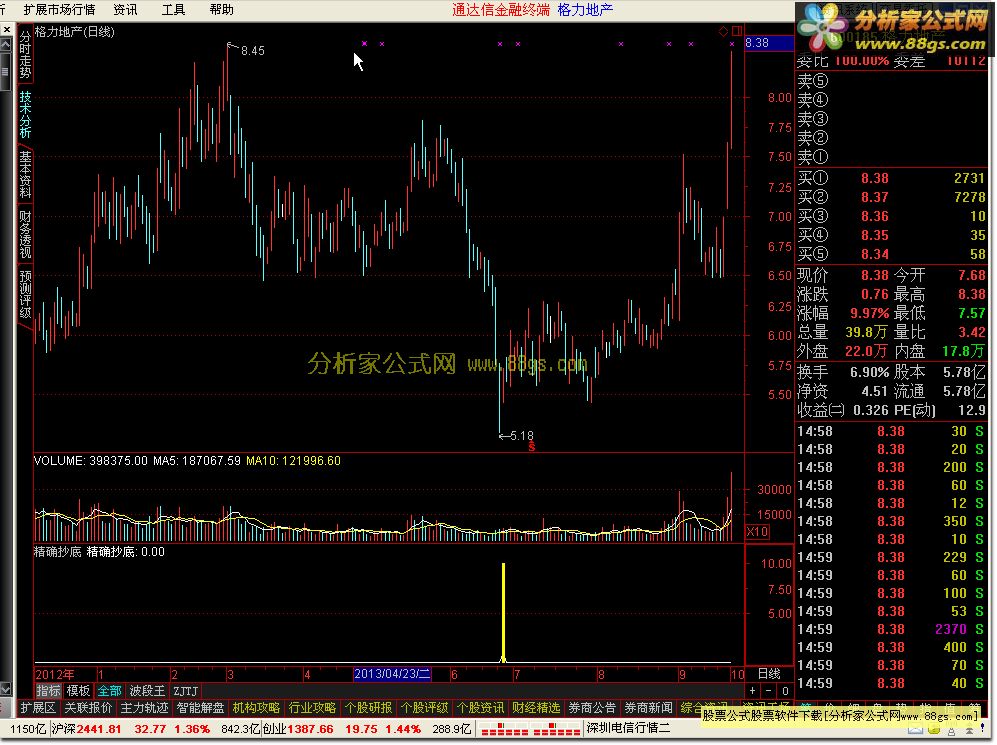This screenshot has width=997, height=745.
Task: Click the red $ marker under the 5.18 low
Action: [532, 447]
